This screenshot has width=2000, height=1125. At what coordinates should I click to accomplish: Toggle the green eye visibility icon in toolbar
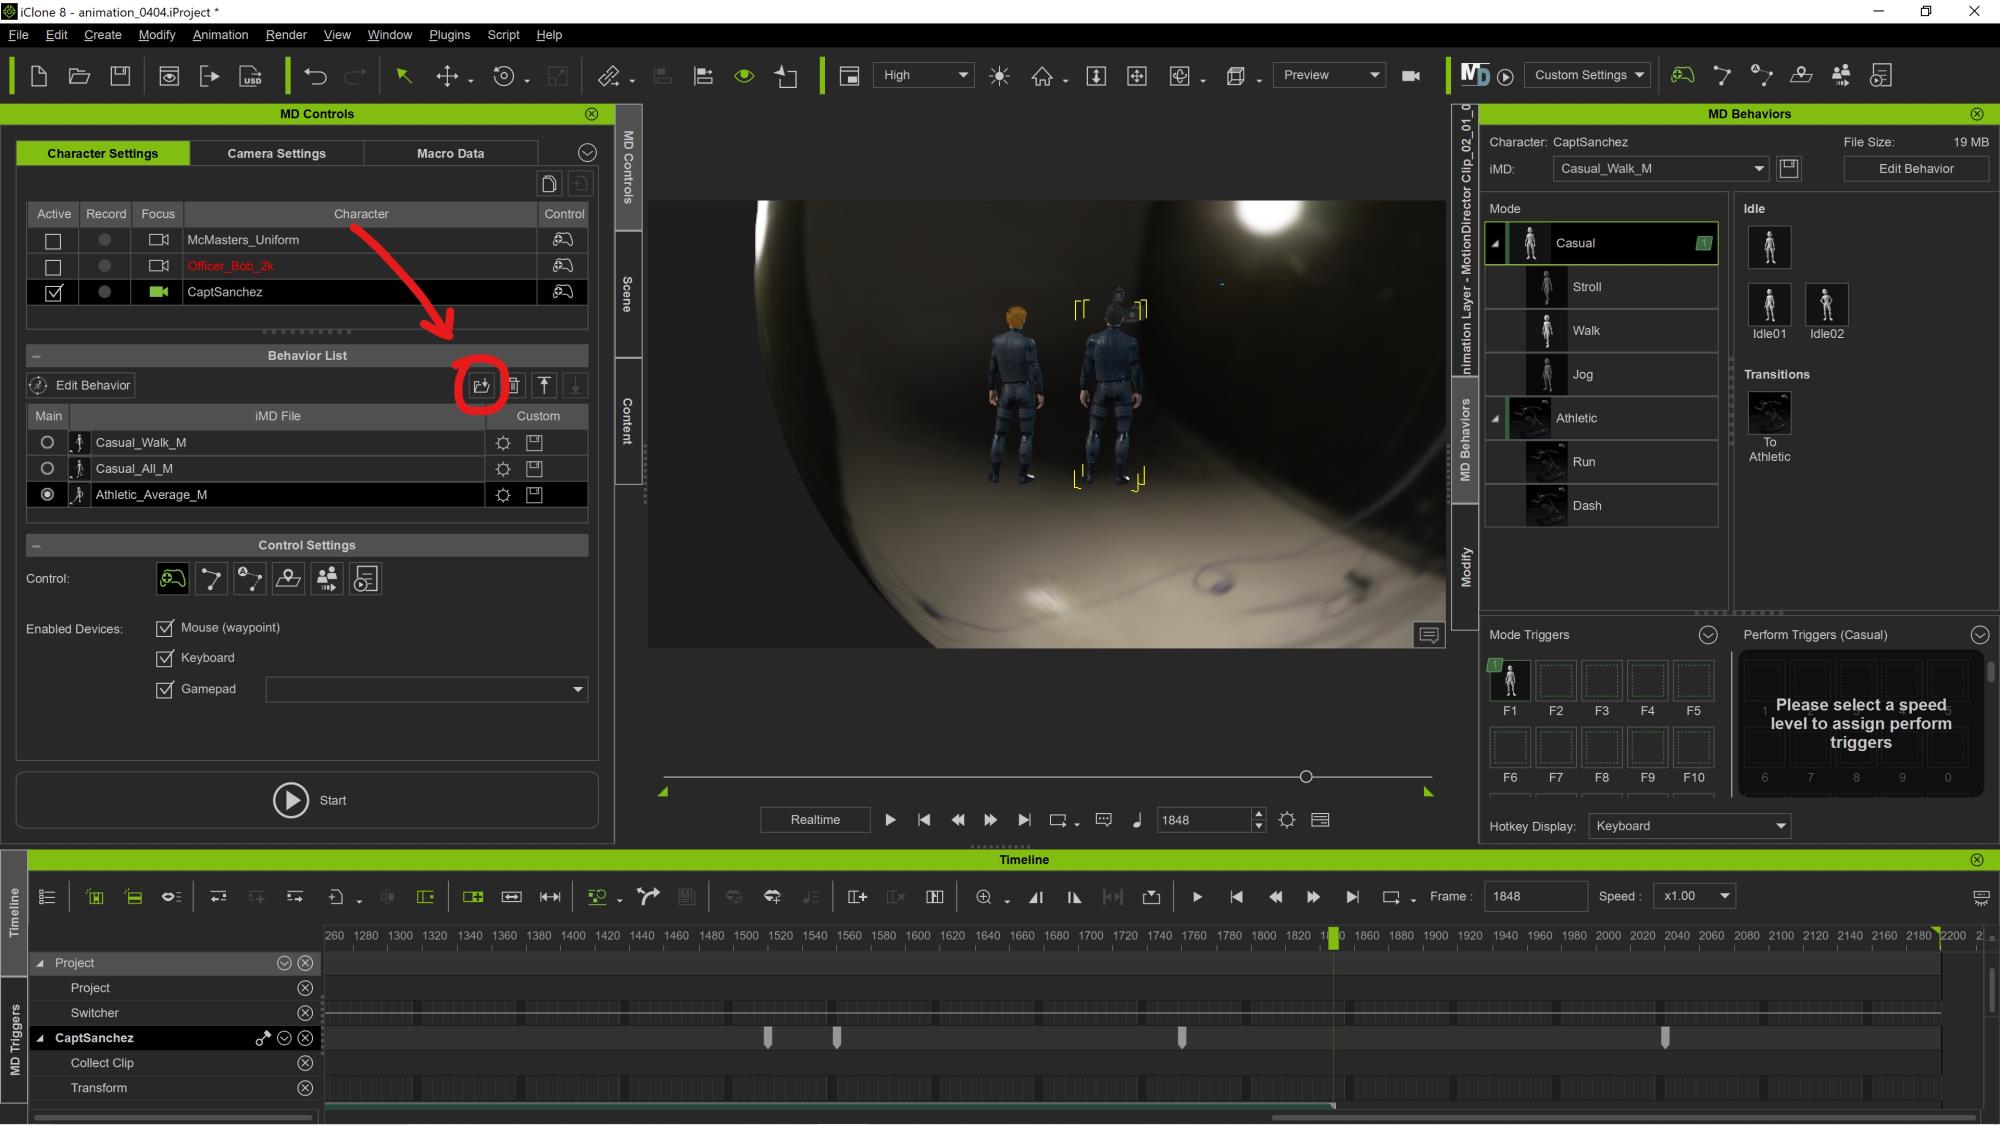pos(744,76)
